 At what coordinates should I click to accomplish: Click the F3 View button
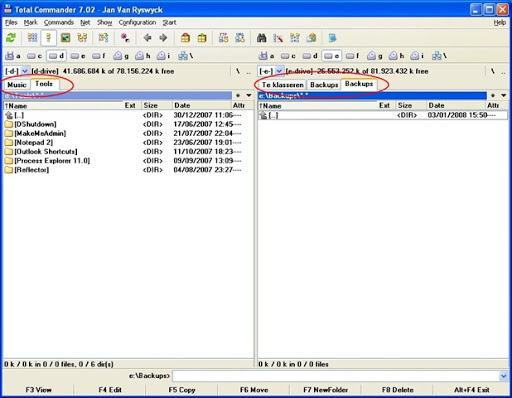click(38, 390)
